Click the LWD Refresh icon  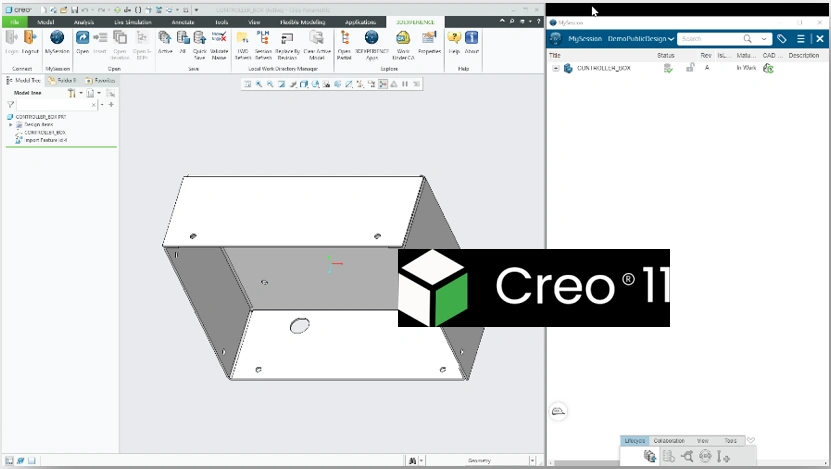pyautogui.click(x=243, y=38)
